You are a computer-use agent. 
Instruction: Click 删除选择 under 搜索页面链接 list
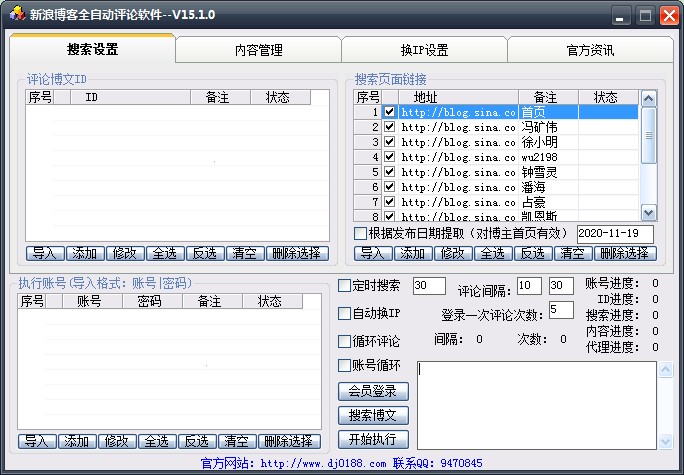625,253
